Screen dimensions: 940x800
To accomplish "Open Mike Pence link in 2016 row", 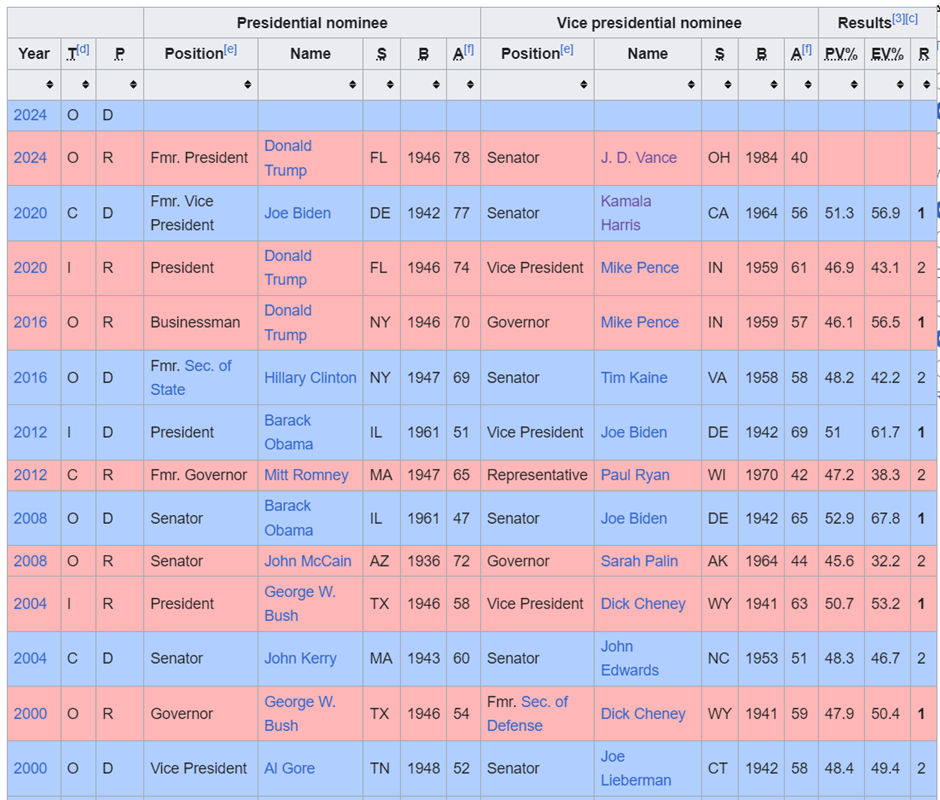I will (x=640, y=322).
